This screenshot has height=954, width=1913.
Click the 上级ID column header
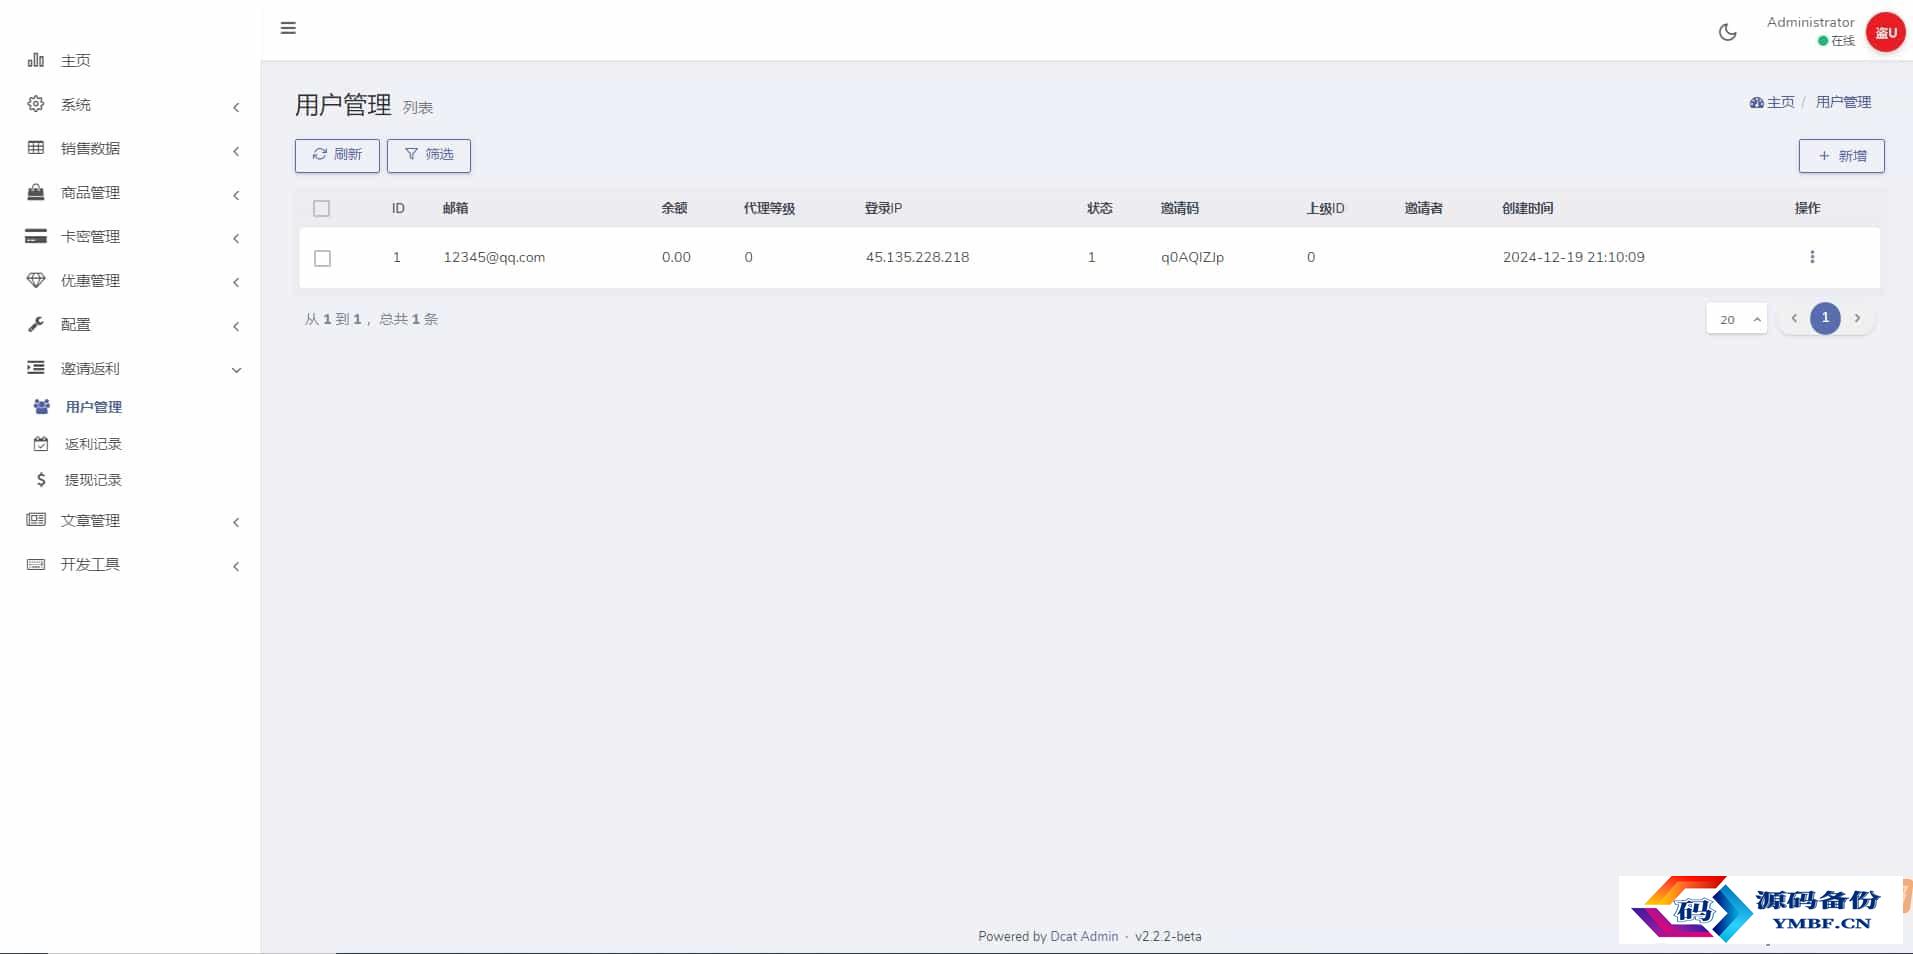tap(1325, 208)
